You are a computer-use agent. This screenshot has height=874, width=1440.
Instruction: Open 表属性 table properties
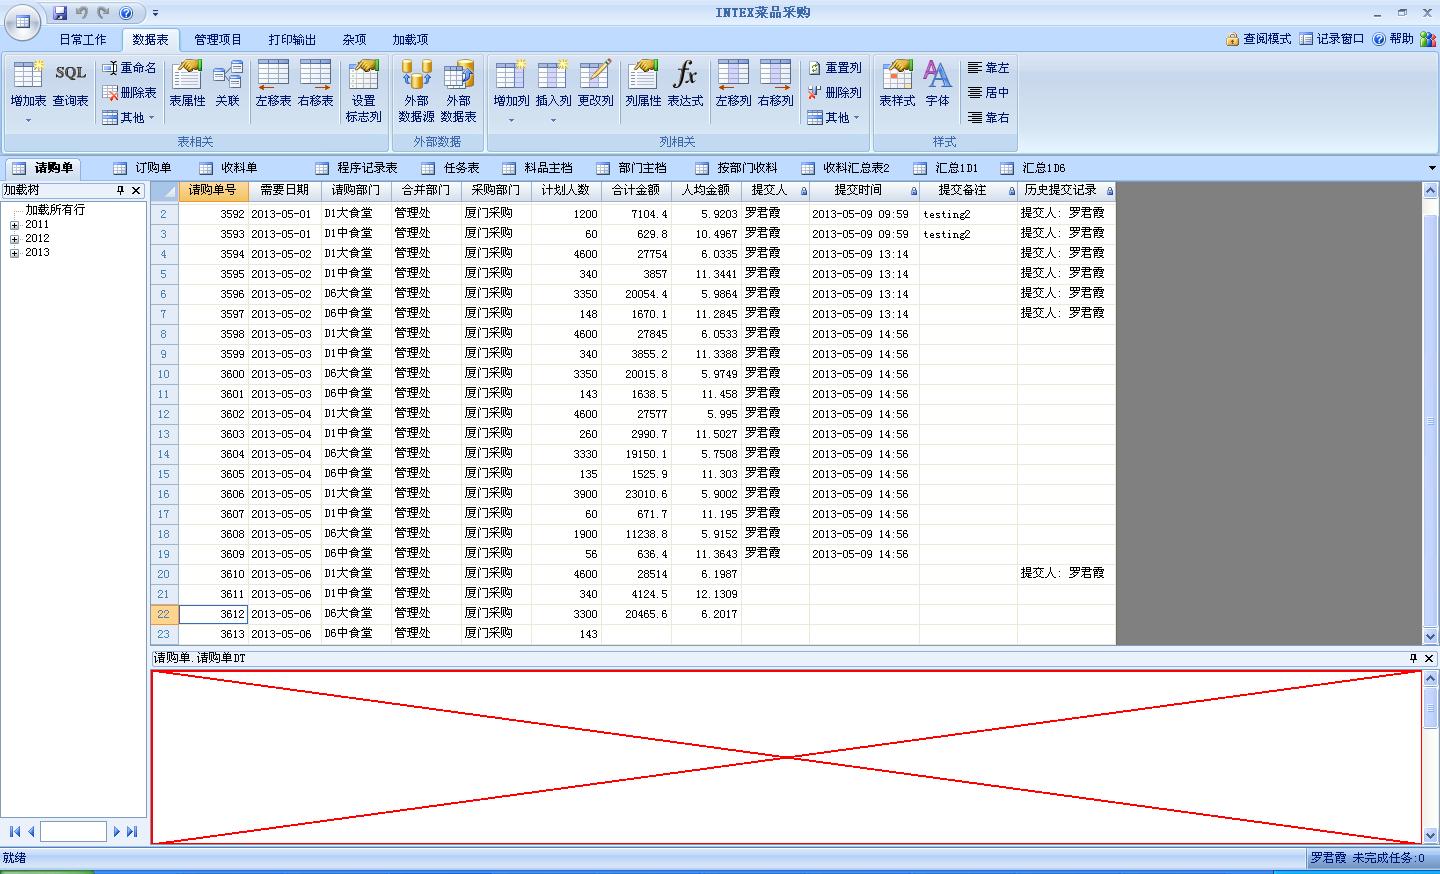(x=187, y=85)
